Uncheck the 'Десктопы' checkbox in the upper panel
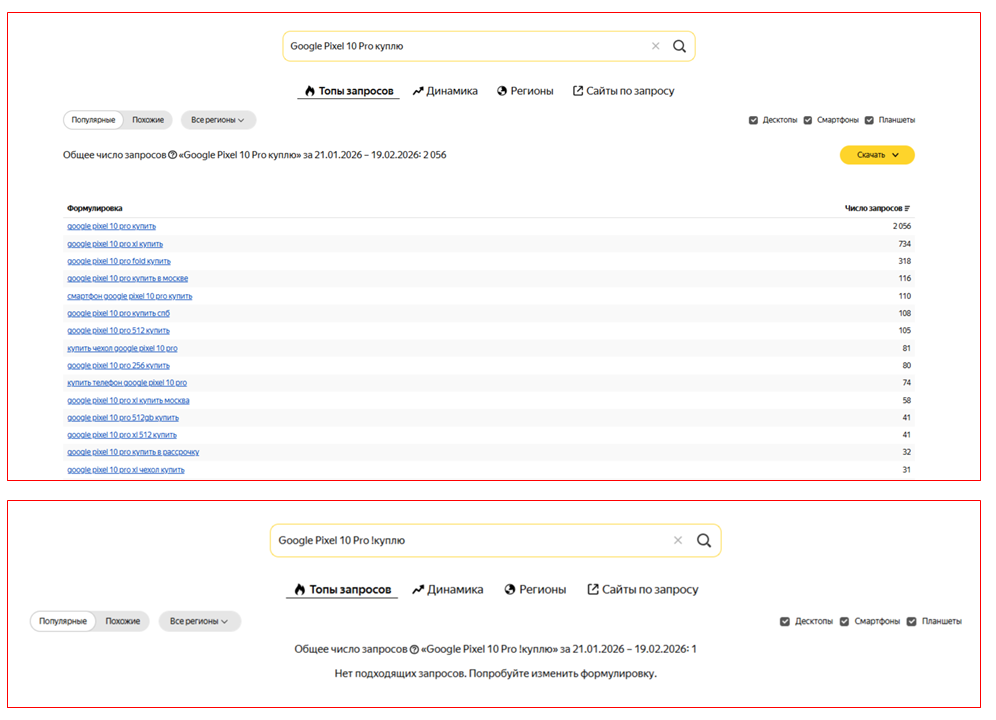 pos(753,120)
